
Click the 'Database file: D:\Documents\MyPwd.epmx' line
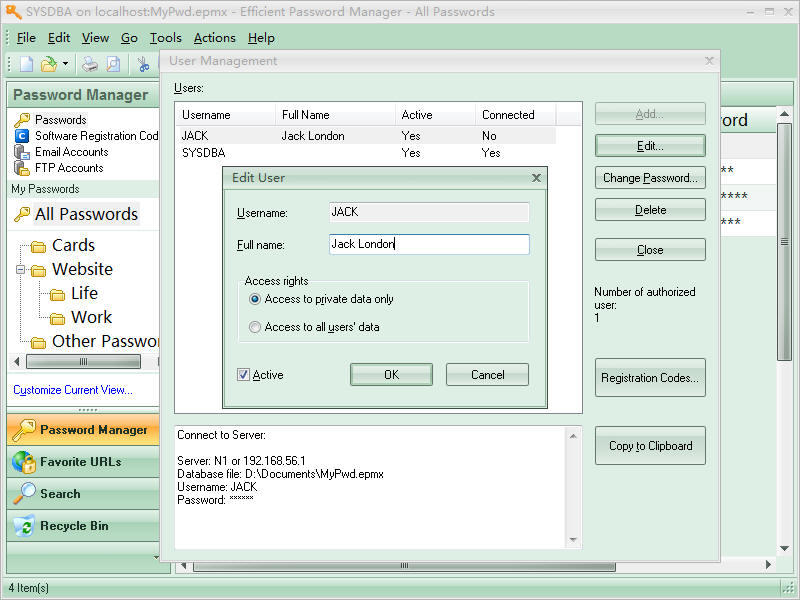pos(280,474)
